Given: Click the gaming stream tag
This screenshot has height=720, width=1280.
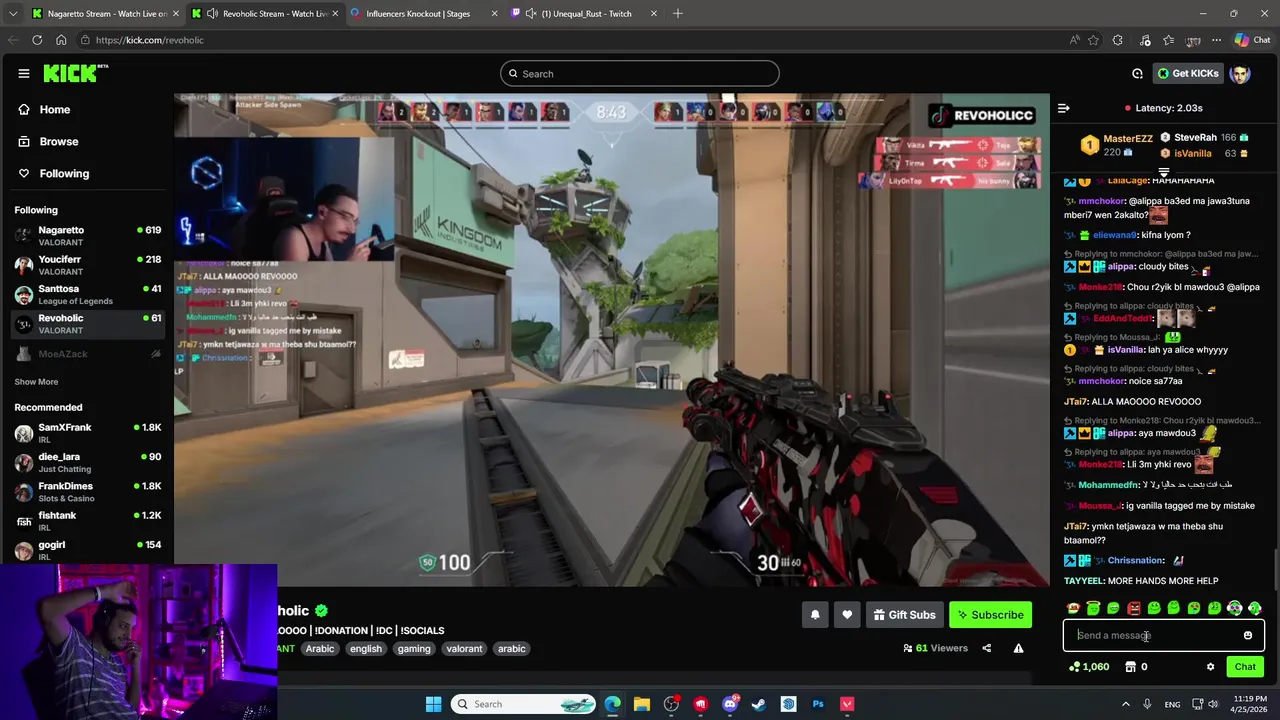Looking at the screenshot, I should (x=414, y=648).
